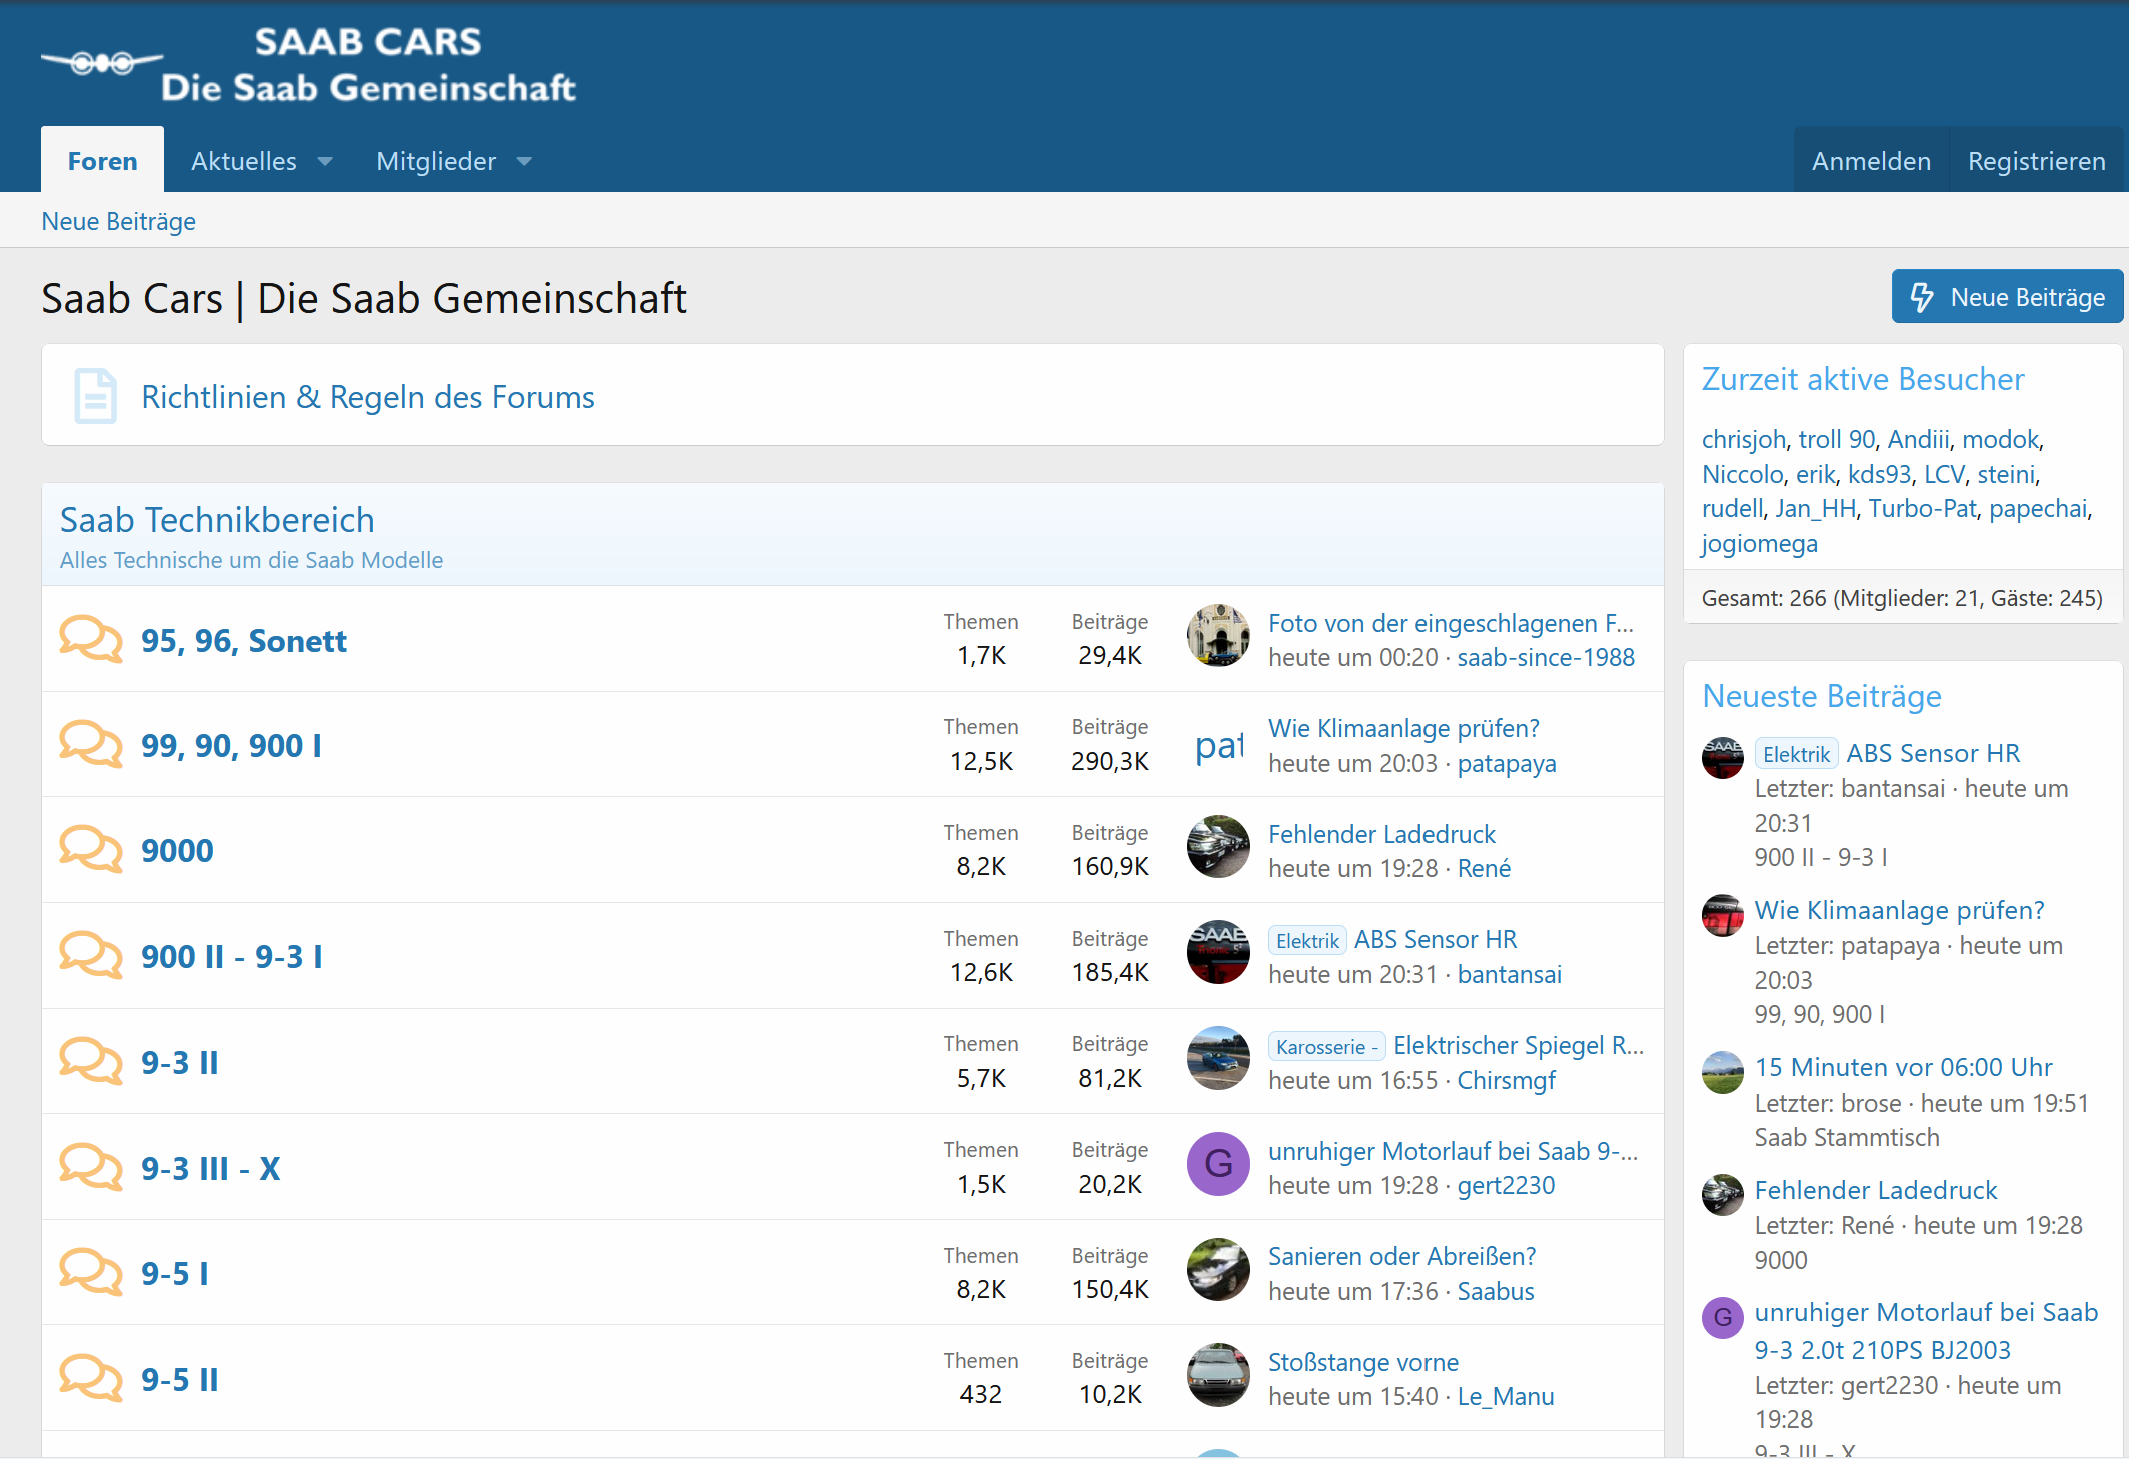2129x1459 pixels.
Task: Click the chat bubble icon for 9-5 I
Action: click(91, 1273)
